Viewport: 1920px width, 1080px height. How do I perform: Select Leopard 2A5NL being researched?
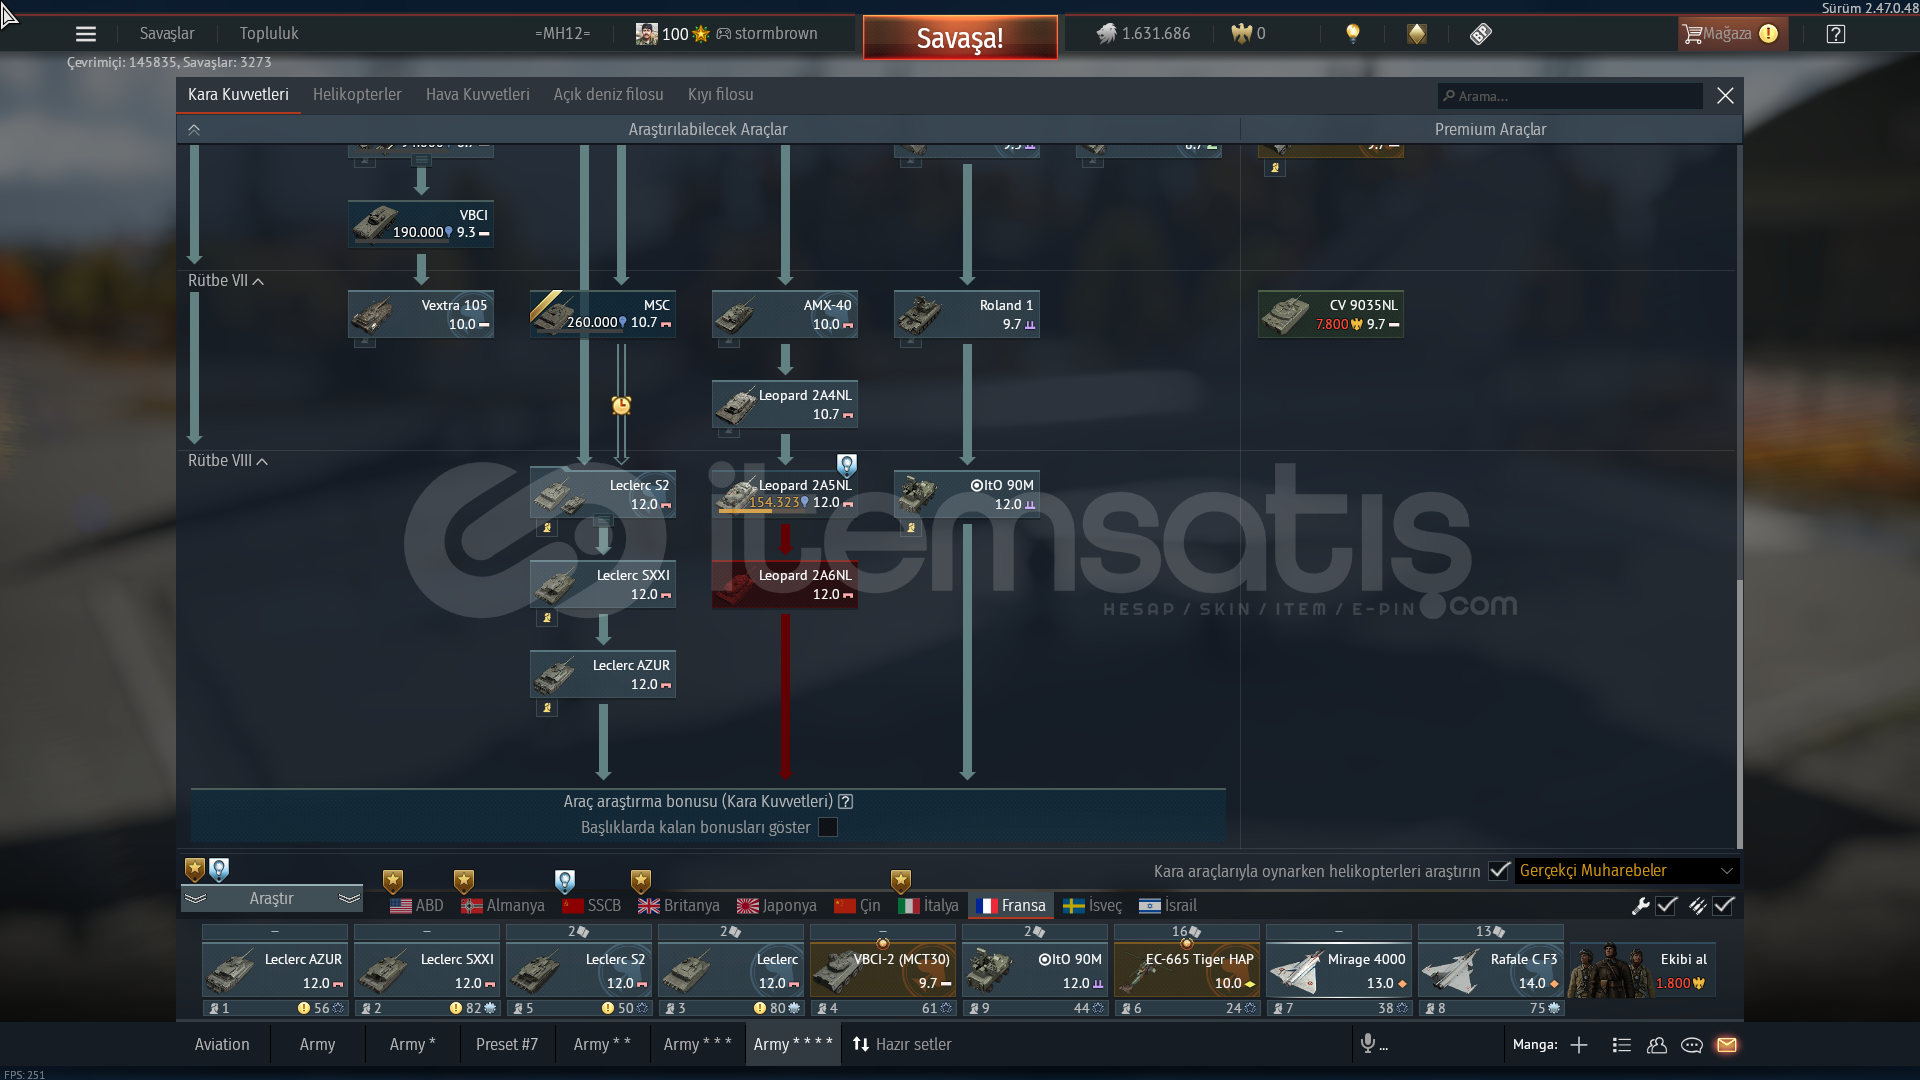pos(785,494)
